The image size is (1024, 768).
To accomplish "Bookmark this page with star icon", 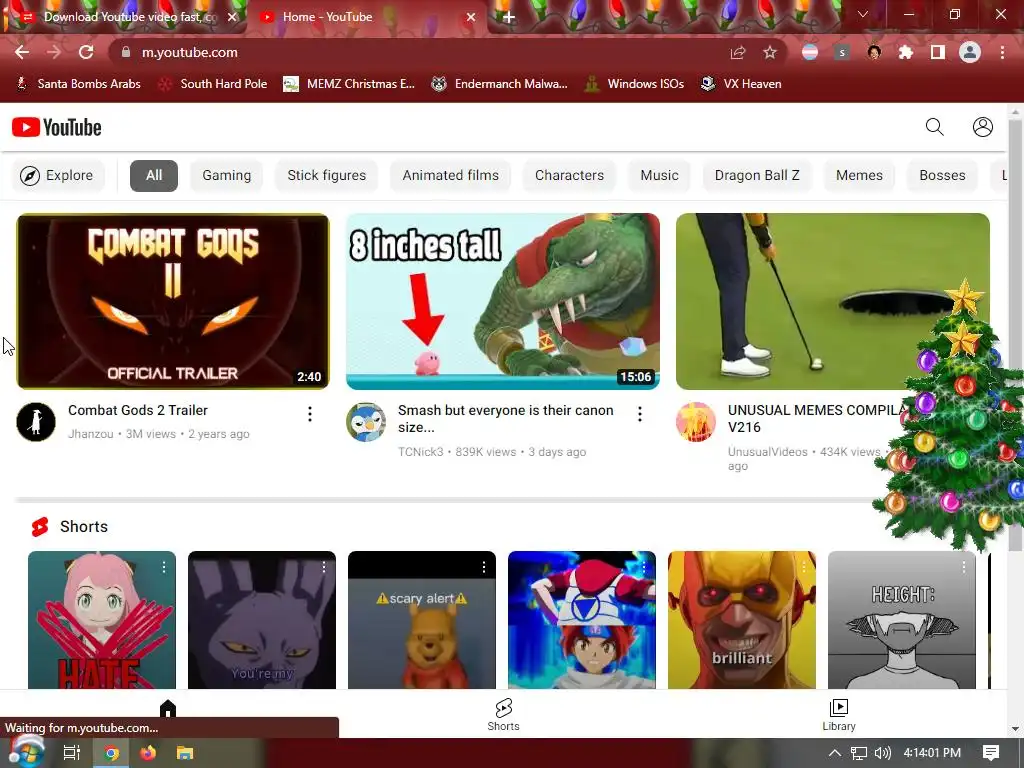I will [x=770, y=52].
